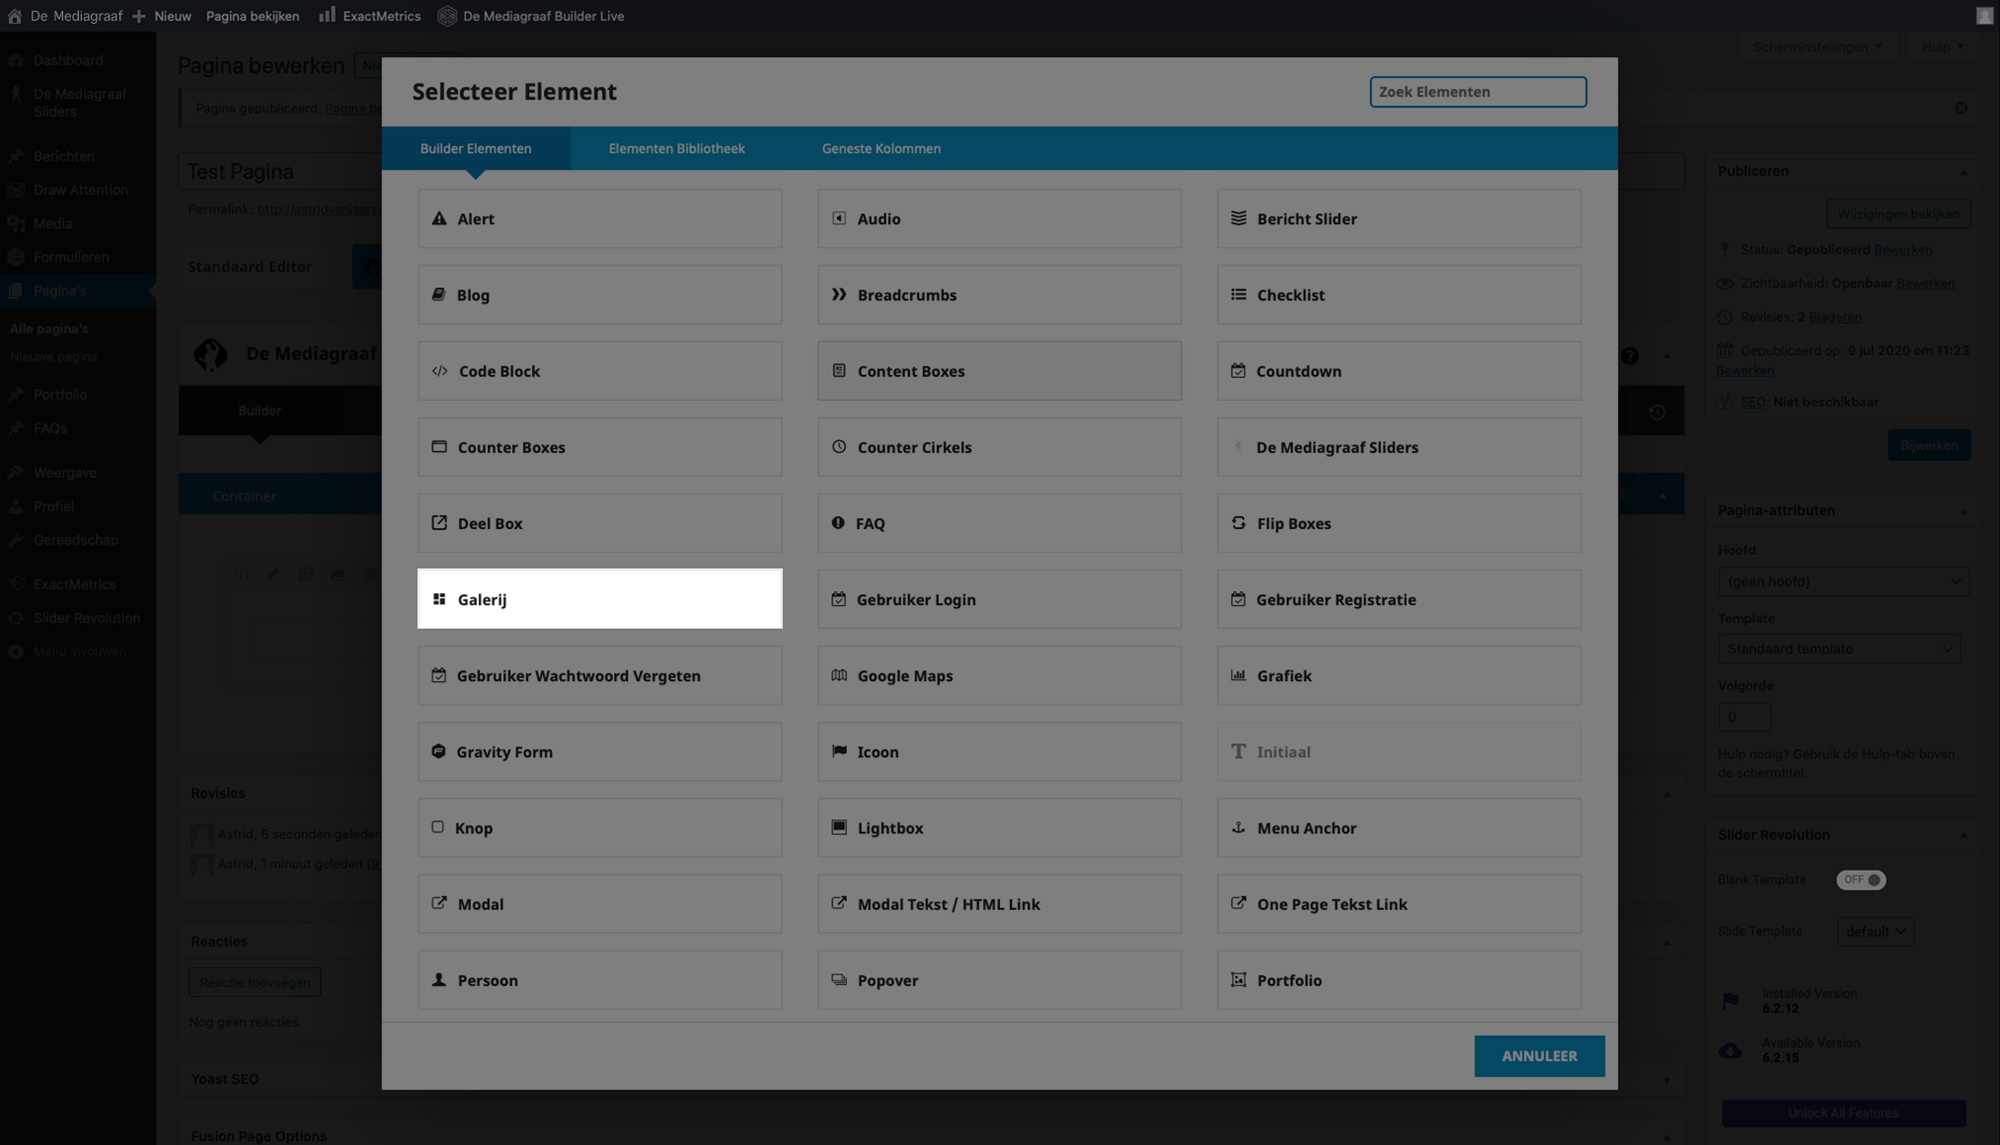Switch to the Geneste Kolommen tab
The height and width of the screenshot is (1145, 2000).
coord(881,148)
